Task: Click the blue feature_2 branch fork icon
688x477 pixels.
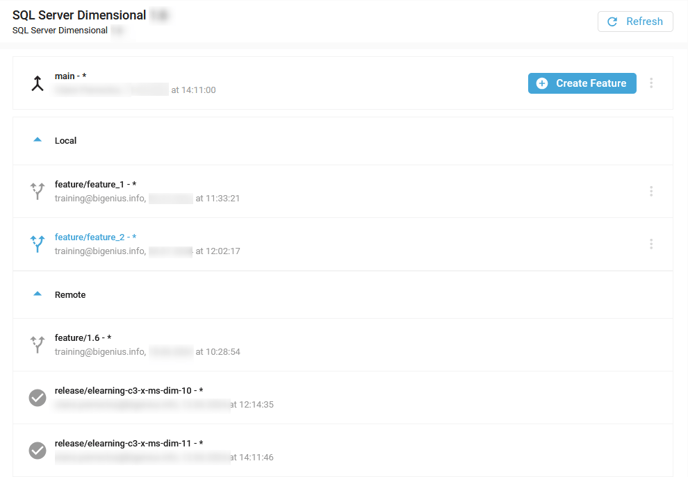Action: (37, 244)
